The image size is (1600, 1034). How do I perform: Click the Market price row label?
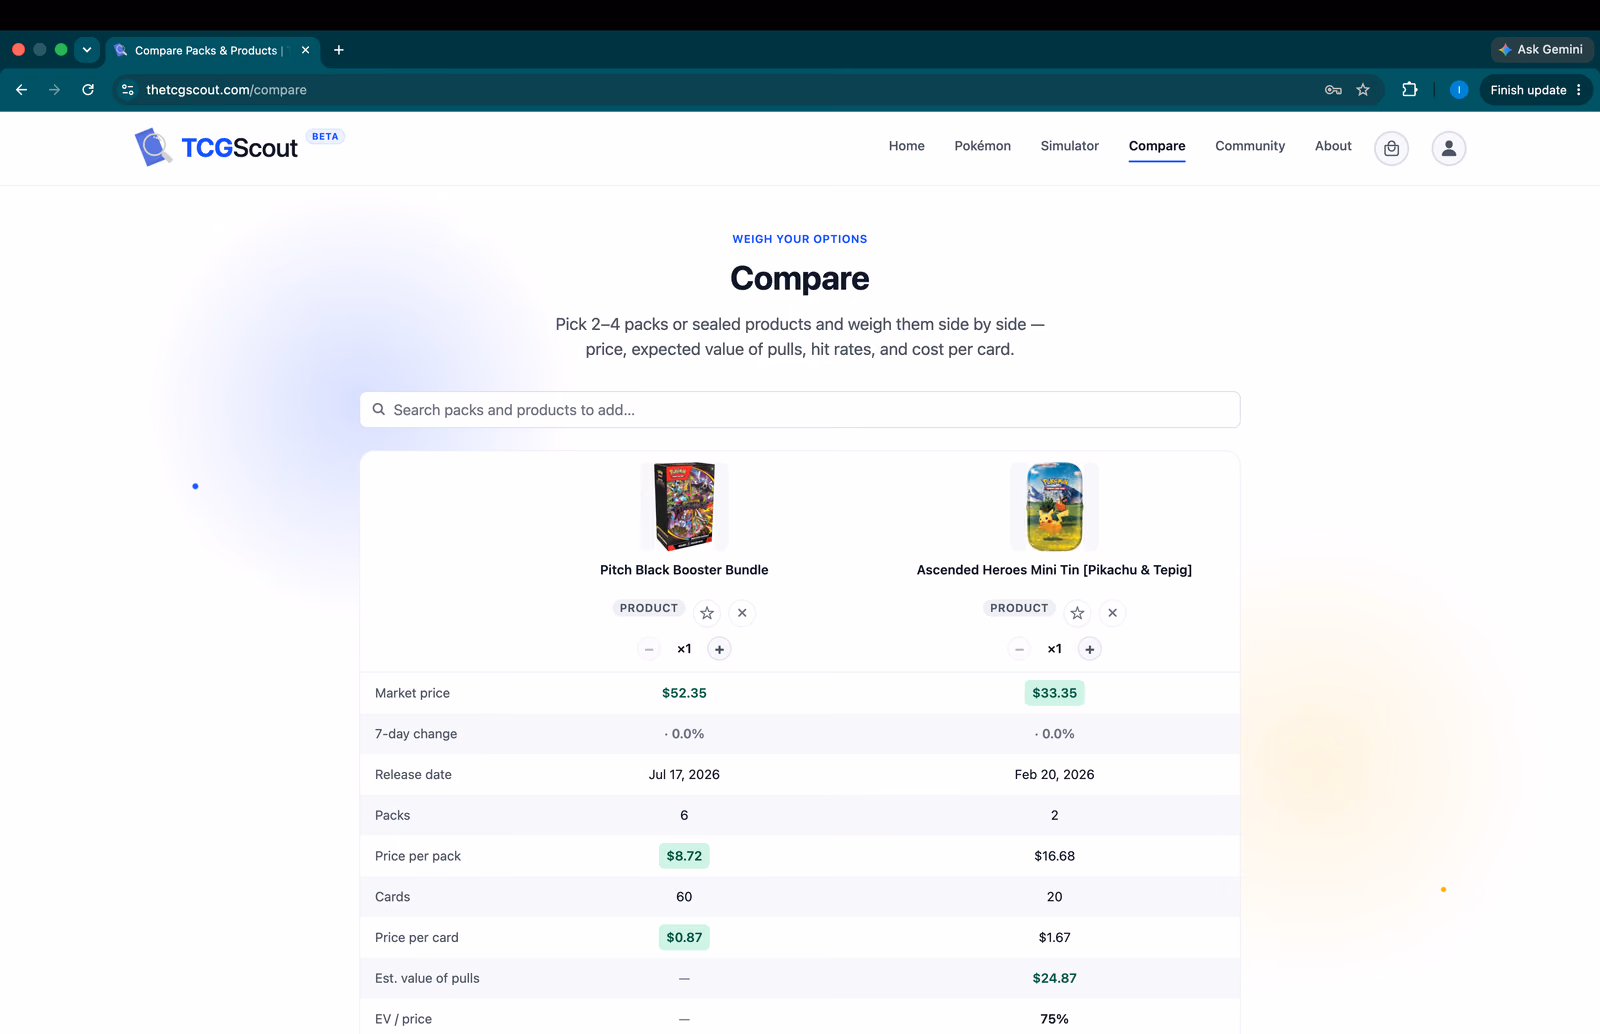412,693
